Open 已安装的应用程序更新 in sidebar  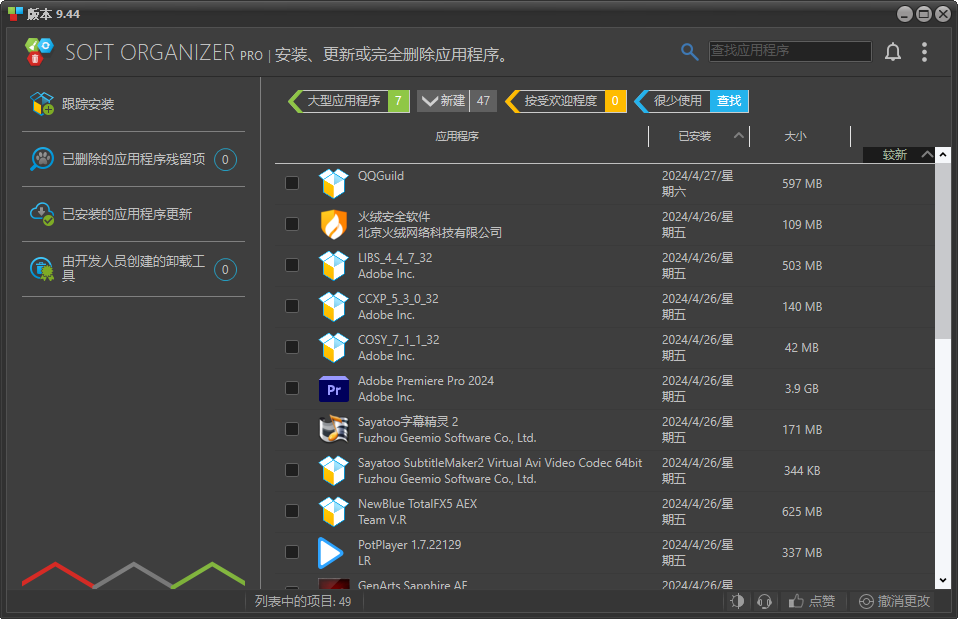(x=127, y=214)
